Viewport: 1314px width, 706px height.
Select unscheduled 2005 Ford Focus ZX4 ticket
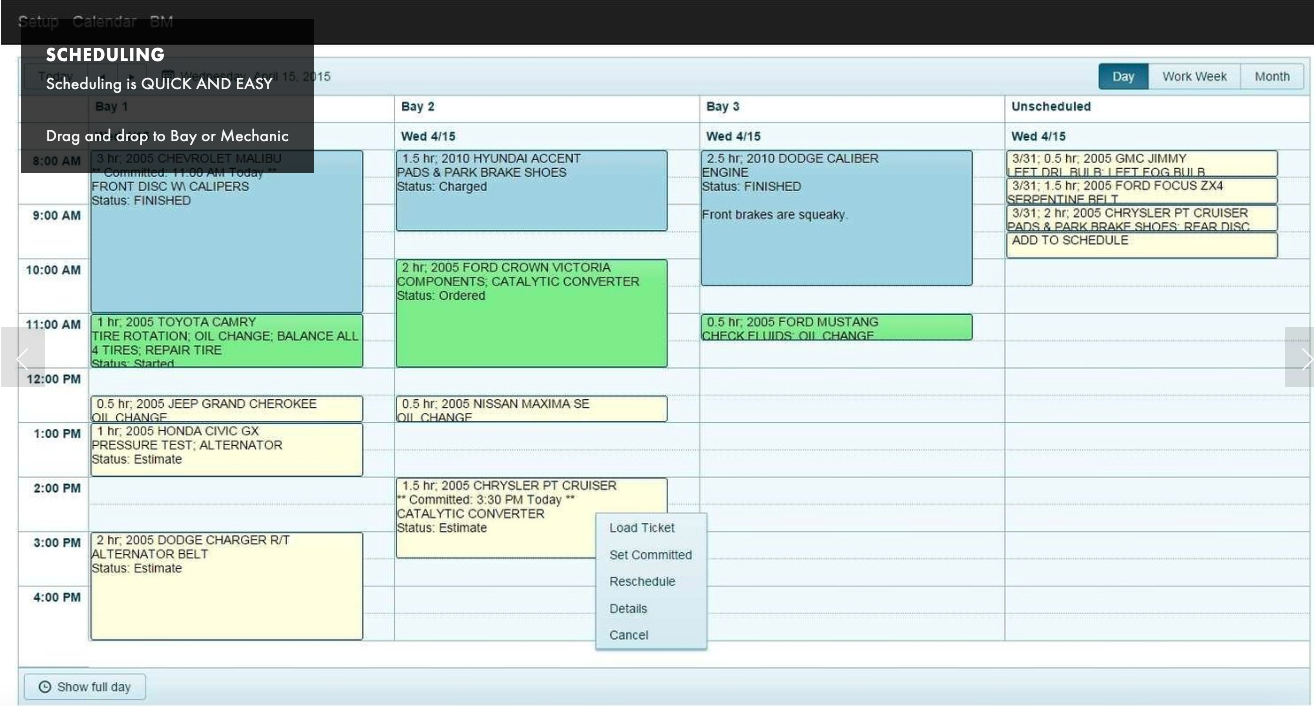(1142, 191)
